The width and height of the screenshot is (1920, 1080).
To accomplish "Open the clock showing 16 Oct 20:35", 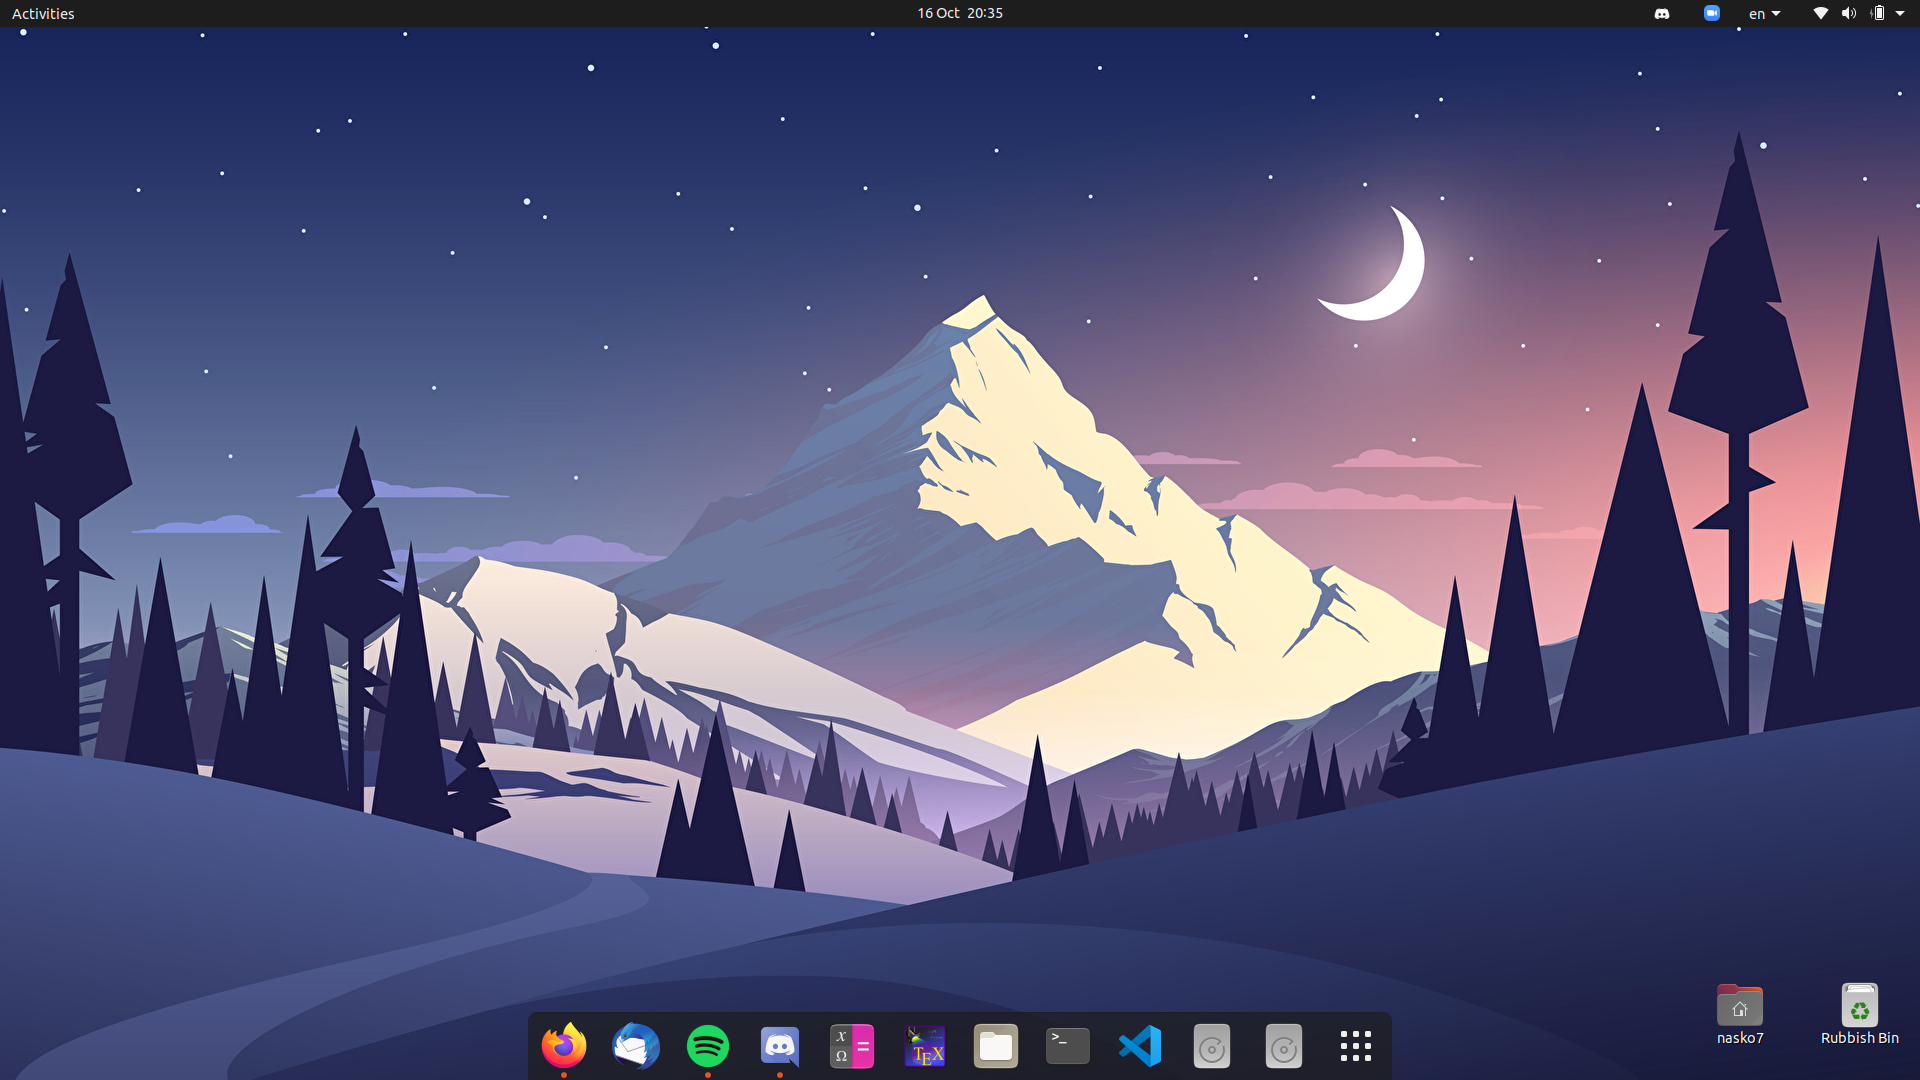I will (960, 13).
